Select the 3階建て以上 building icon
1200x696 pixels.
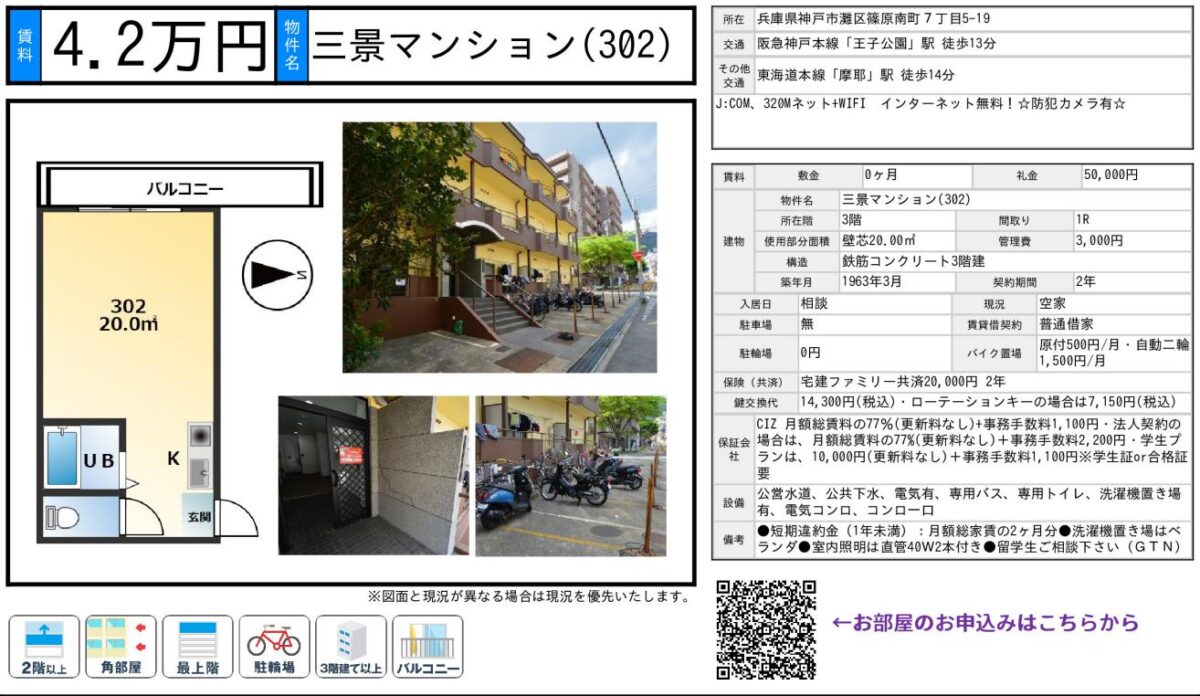(x=350, y=647)
